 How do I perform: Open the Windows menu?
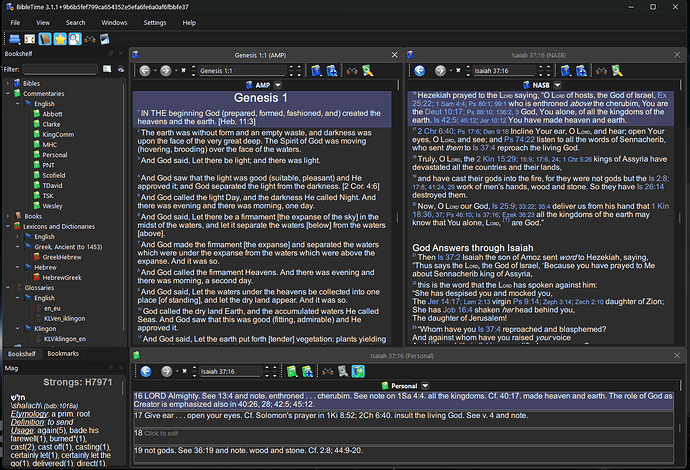tap(114, 22)
